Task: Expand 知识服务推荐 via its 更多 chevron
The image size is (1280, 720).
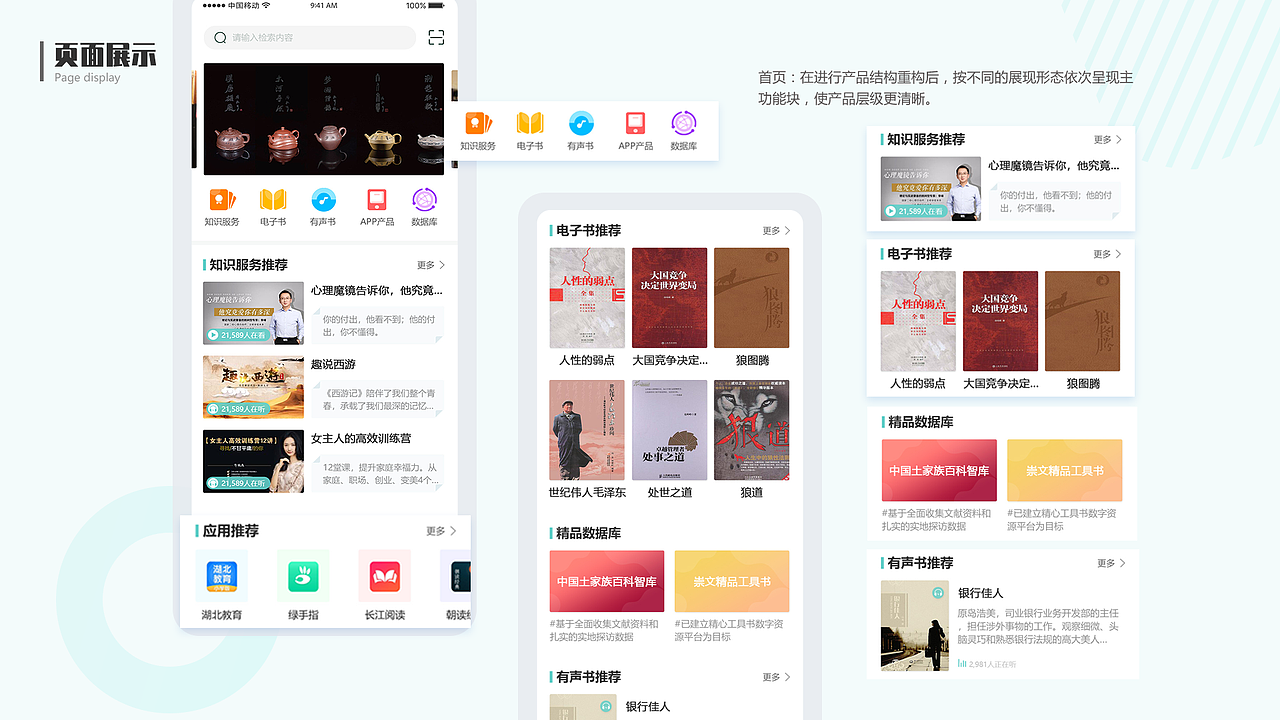Action: 438,265
